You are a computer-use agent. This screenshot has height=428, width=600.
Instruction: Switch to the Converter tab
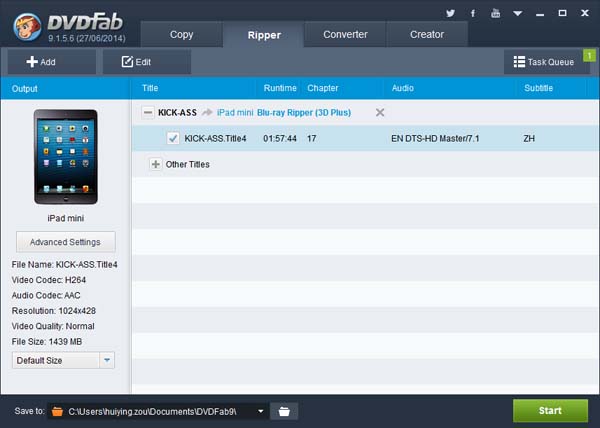tap(345, 34)
